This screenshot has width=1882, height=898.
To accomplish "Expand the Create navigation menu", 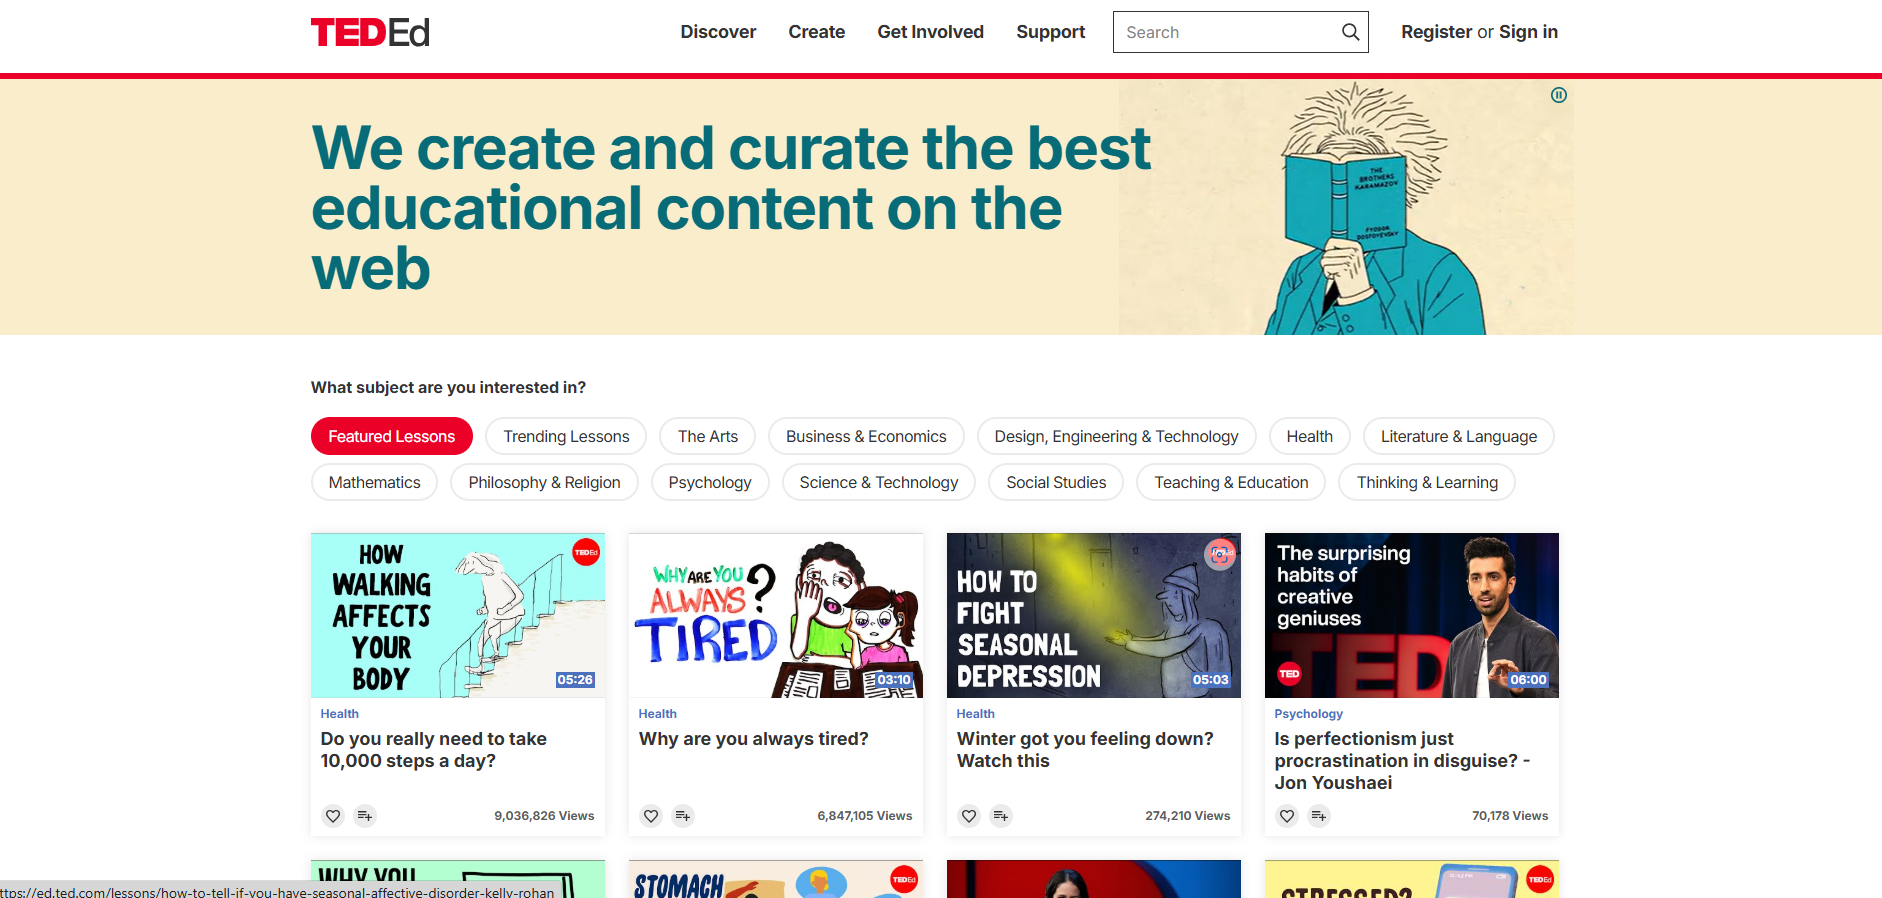I will click(816, 32).
